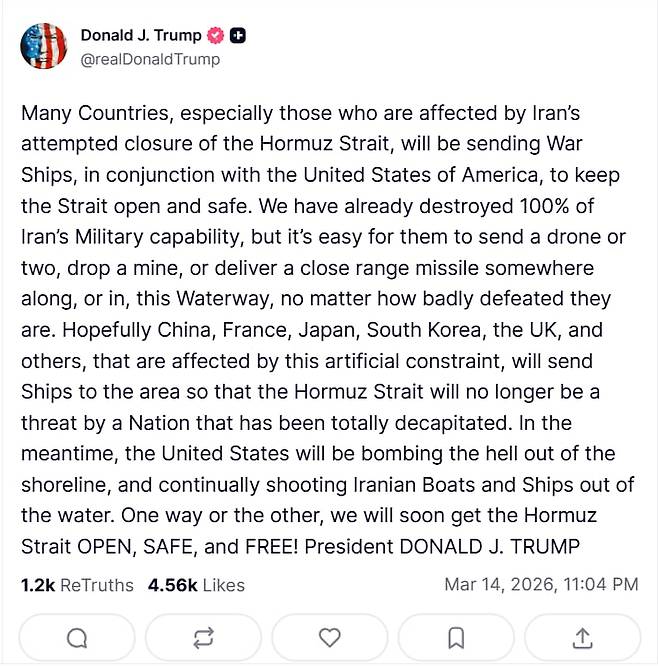The image size is (658, 667).
Task: Click the black plus badge beside name
Action: [x=238, y=36]
